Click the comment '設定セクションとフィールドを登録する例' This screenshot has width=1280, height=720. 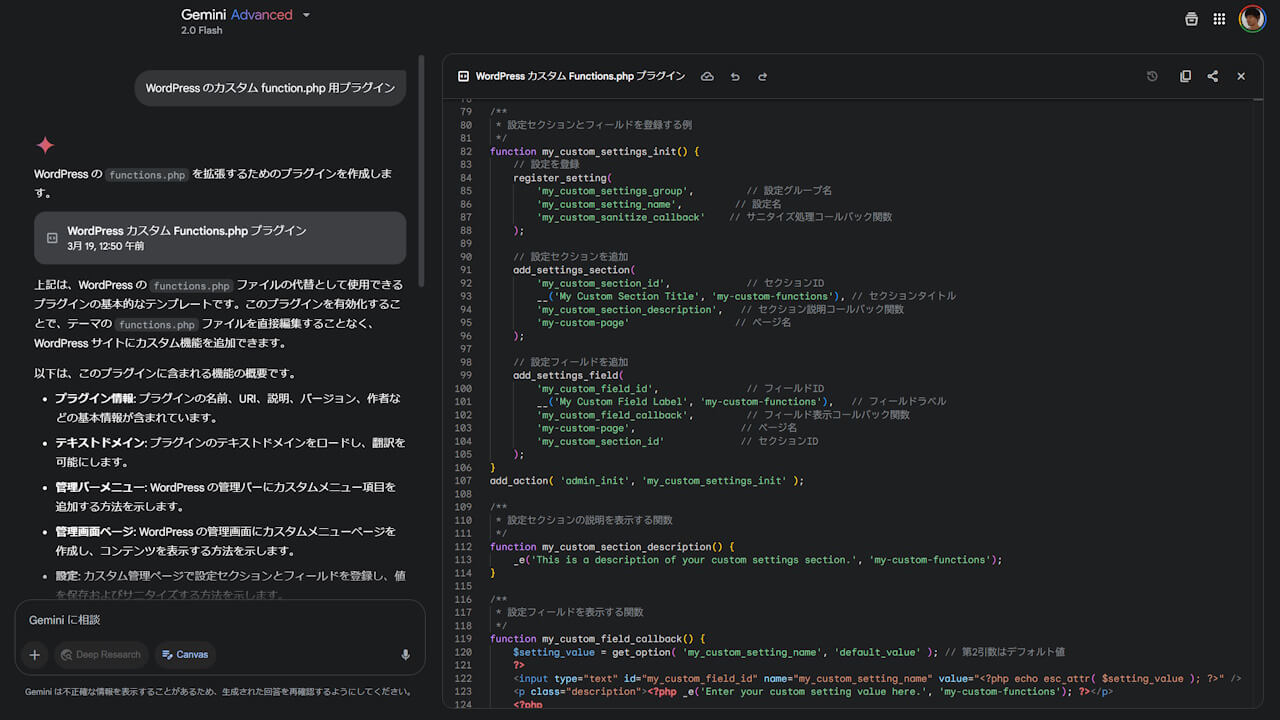[x=599, y=125]
